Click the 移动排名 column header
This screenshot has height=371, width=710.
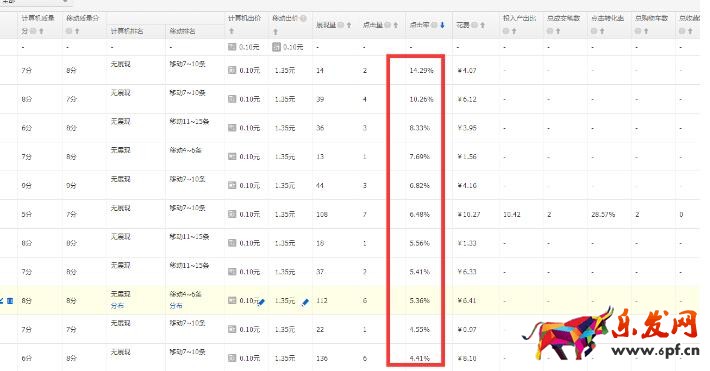[182, 31]
